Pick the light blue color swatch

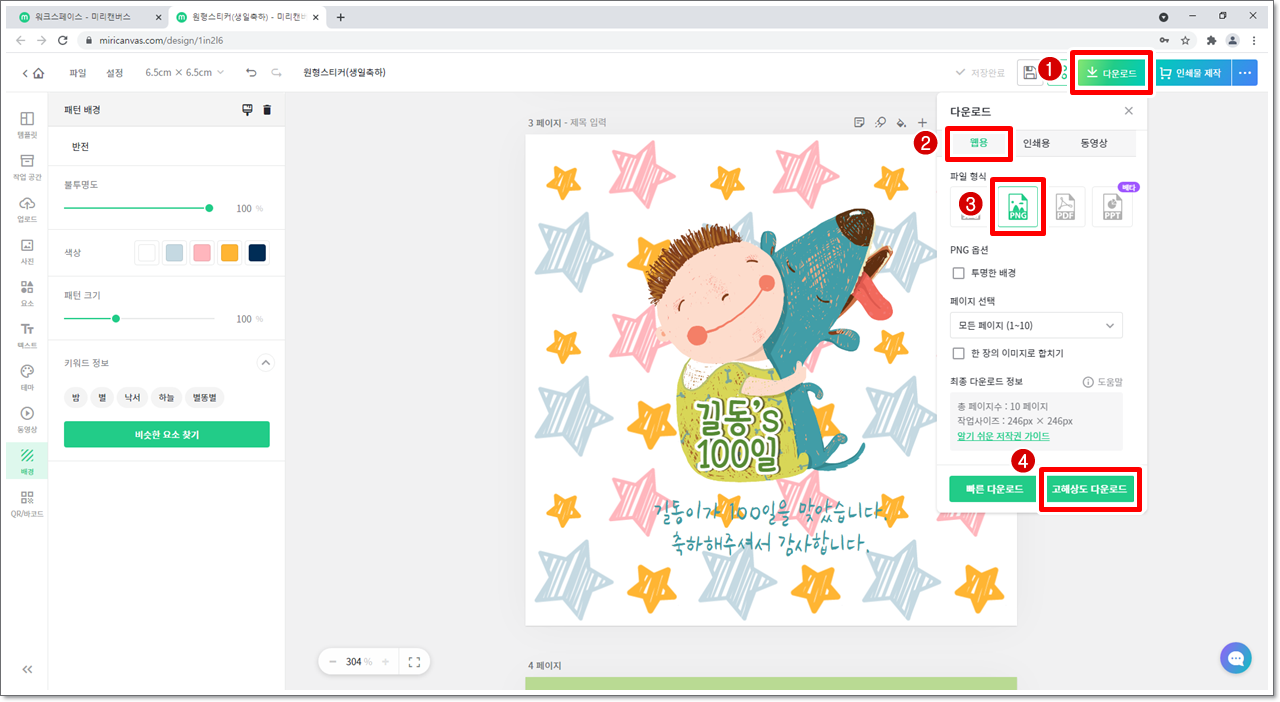tap(174, 253)
